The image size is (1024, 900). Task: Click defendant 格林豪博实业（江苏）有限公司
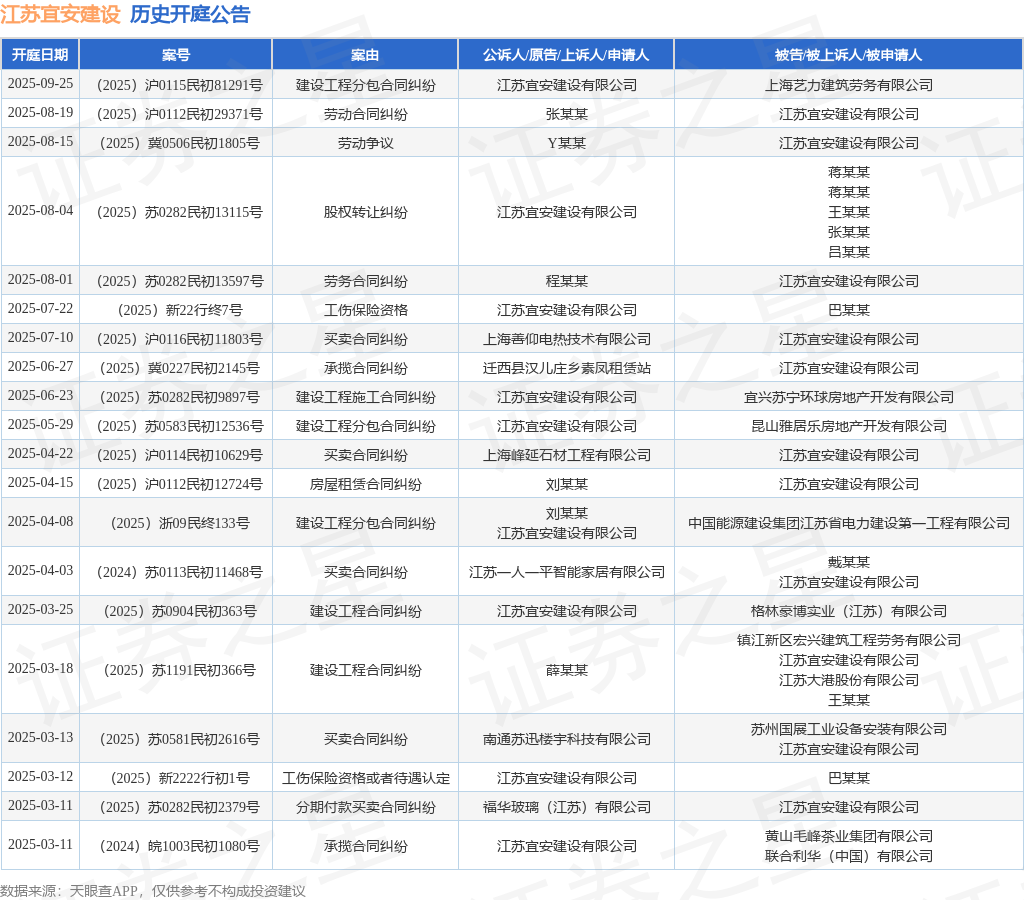[x=849, y=611]
